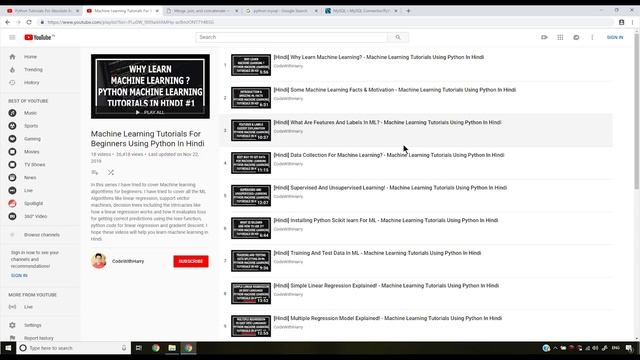Open the three-dot settings menu in header
Screen dimensions: 640x360
(x=592, y=37)
